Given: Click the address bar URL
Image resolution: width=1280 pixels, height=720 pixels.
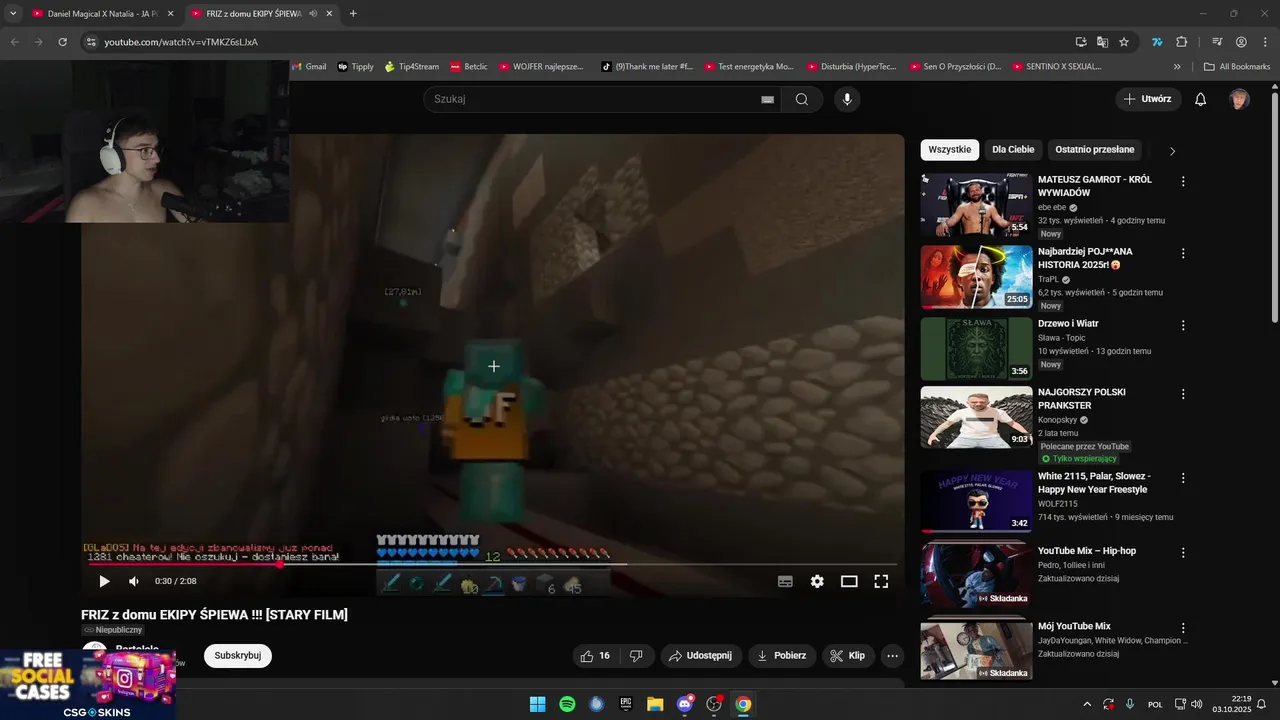Looking at the screenshot, I should click(181, 42).
